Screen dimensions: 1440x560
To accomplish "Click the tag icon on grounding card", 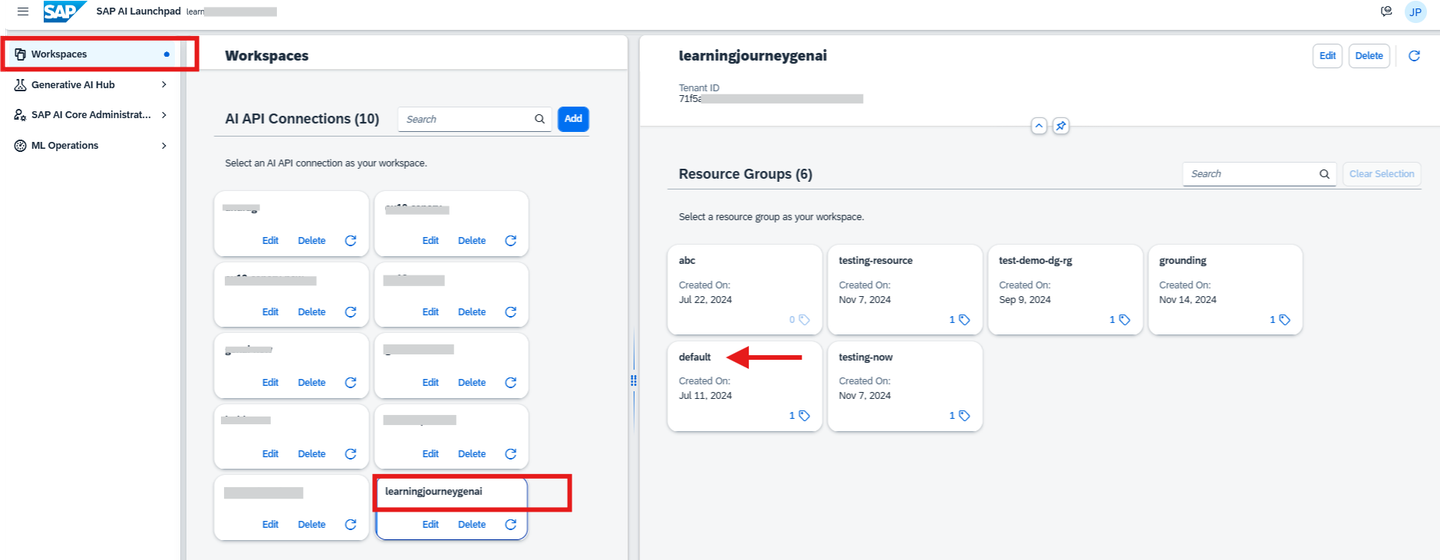I will pos(1284,320).
